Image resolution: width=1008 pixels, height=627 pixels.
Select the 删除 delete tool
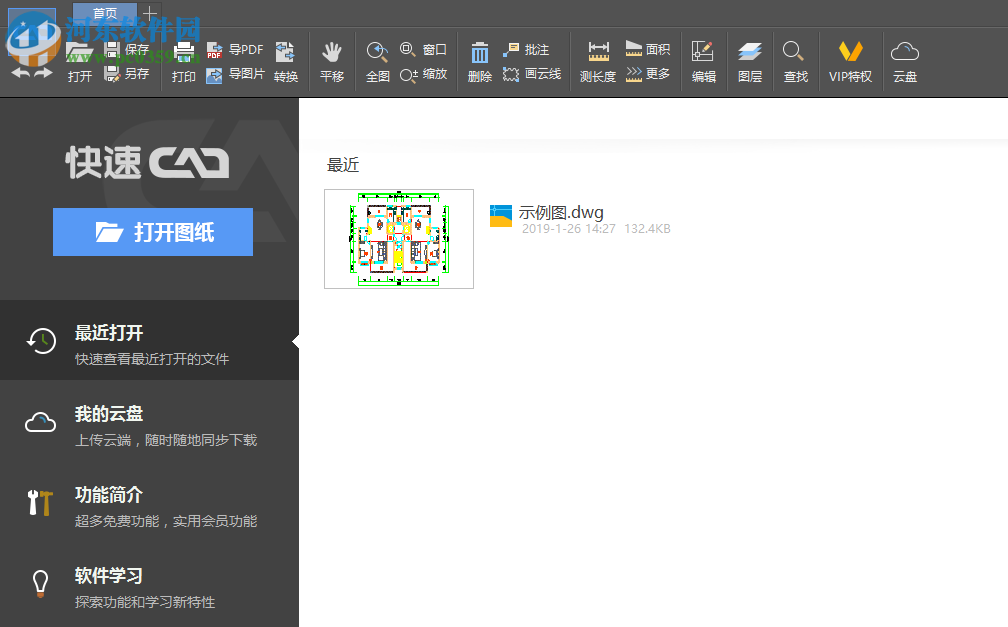(479, 61)
